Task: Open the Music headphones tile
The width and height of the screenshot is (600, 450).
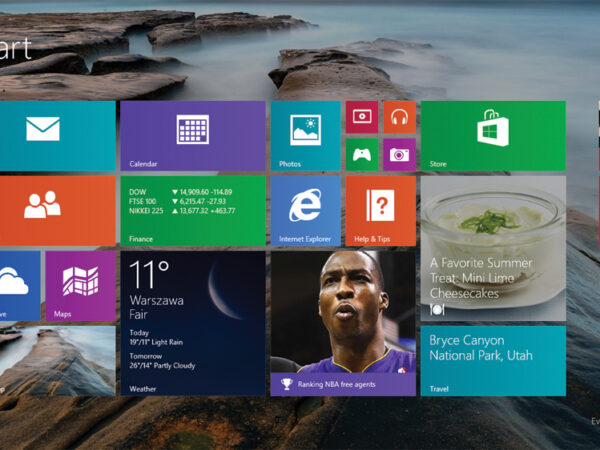Action: pyautogui.click(x=399, y=117)
